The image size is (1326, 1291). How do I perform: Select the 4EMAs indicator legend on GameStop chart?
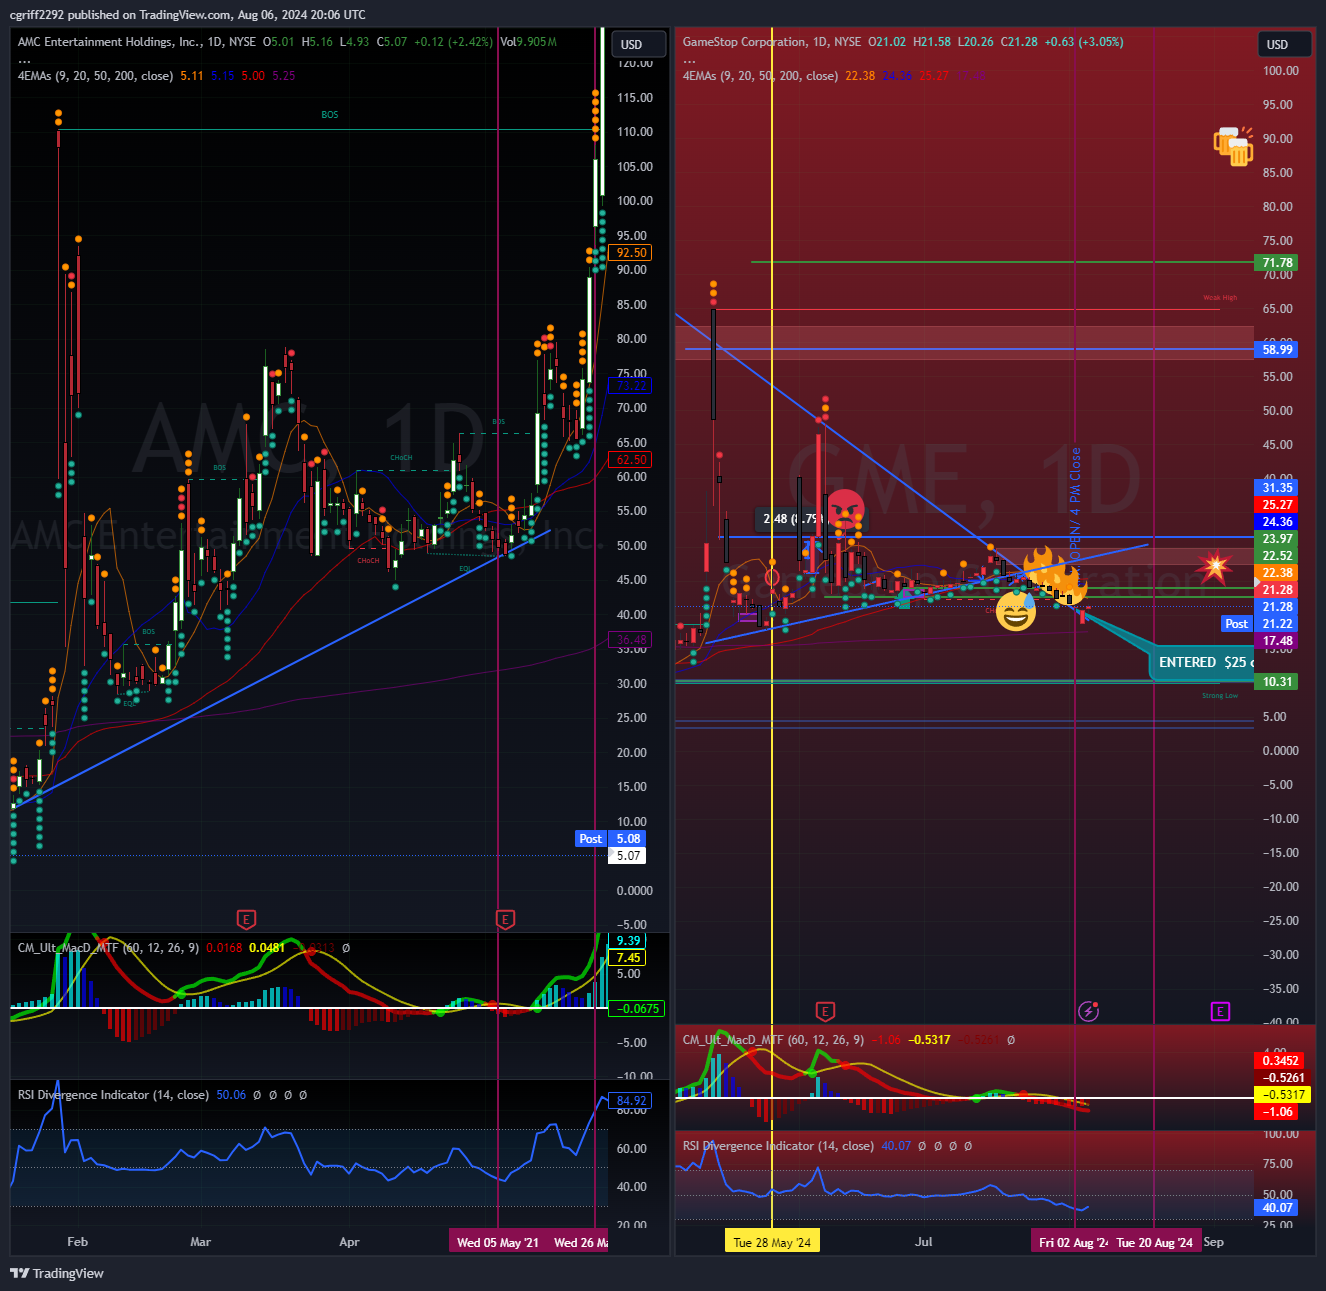click(760, 76)
